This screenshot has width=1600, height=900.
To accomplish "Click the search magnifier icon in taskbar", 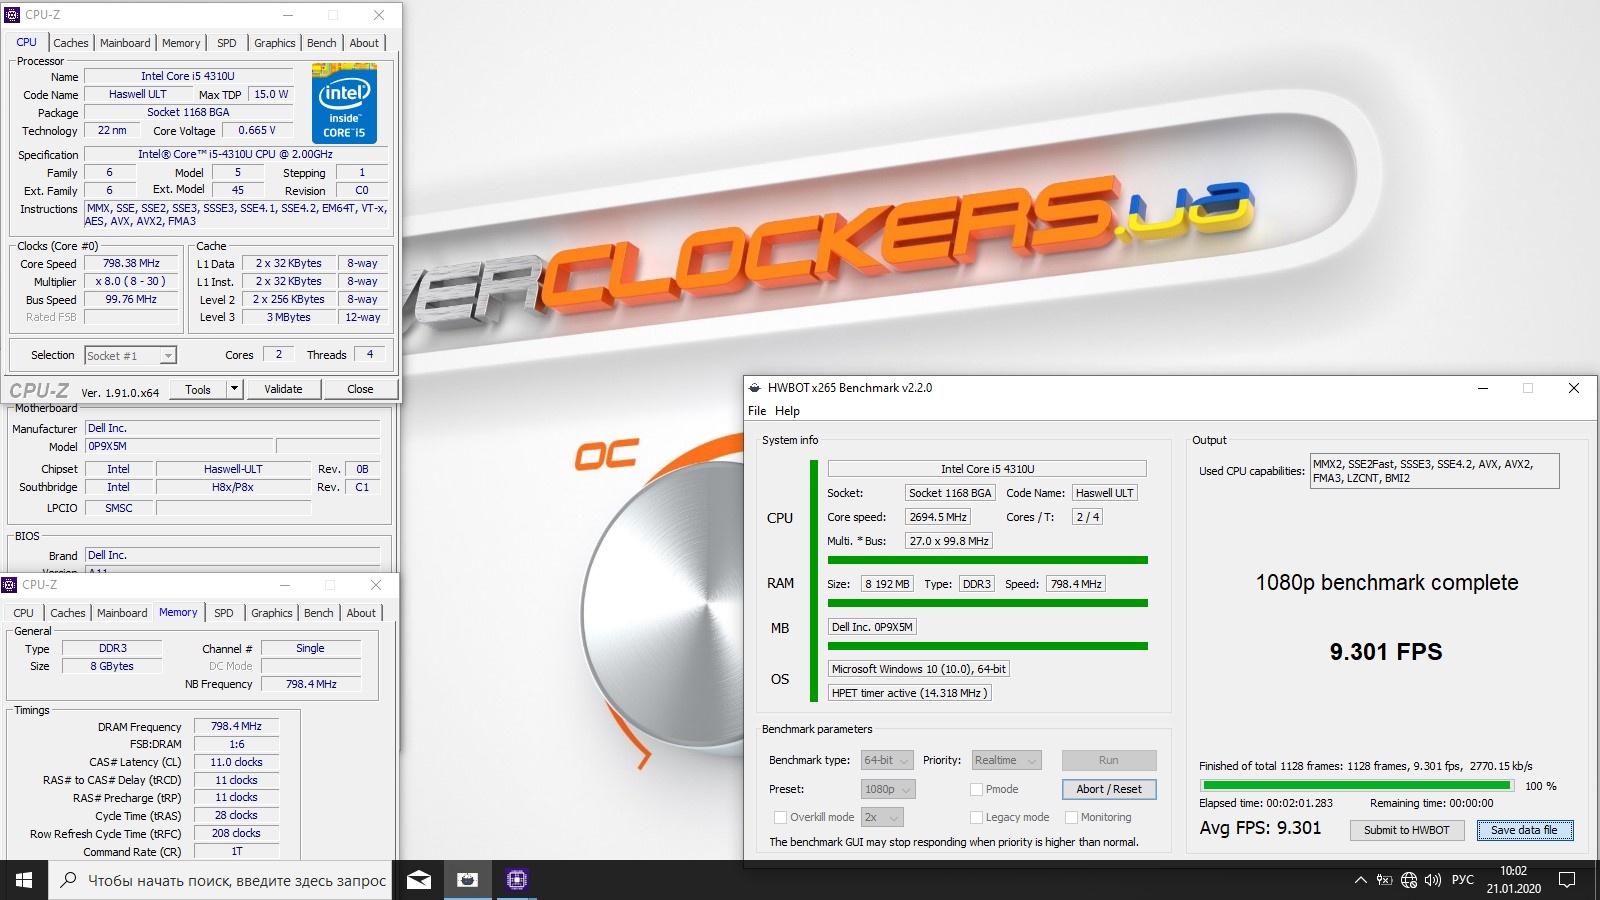I will click(68, 880).
